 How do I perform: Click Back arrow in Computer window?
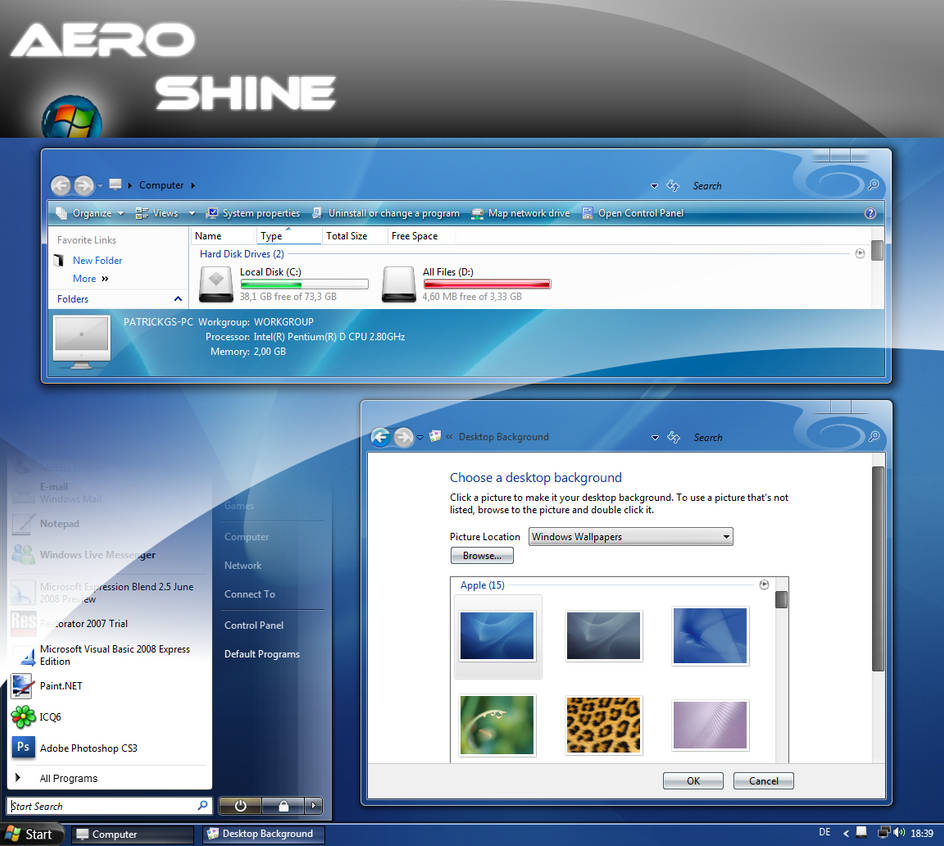click(60, 185)
